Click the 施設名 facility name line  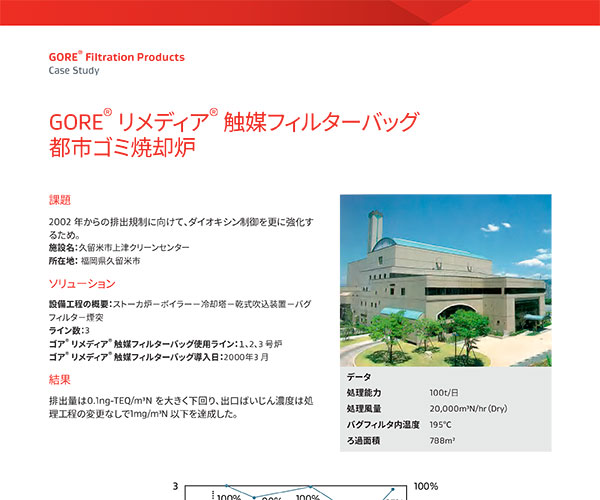click(x=119, y=248)
